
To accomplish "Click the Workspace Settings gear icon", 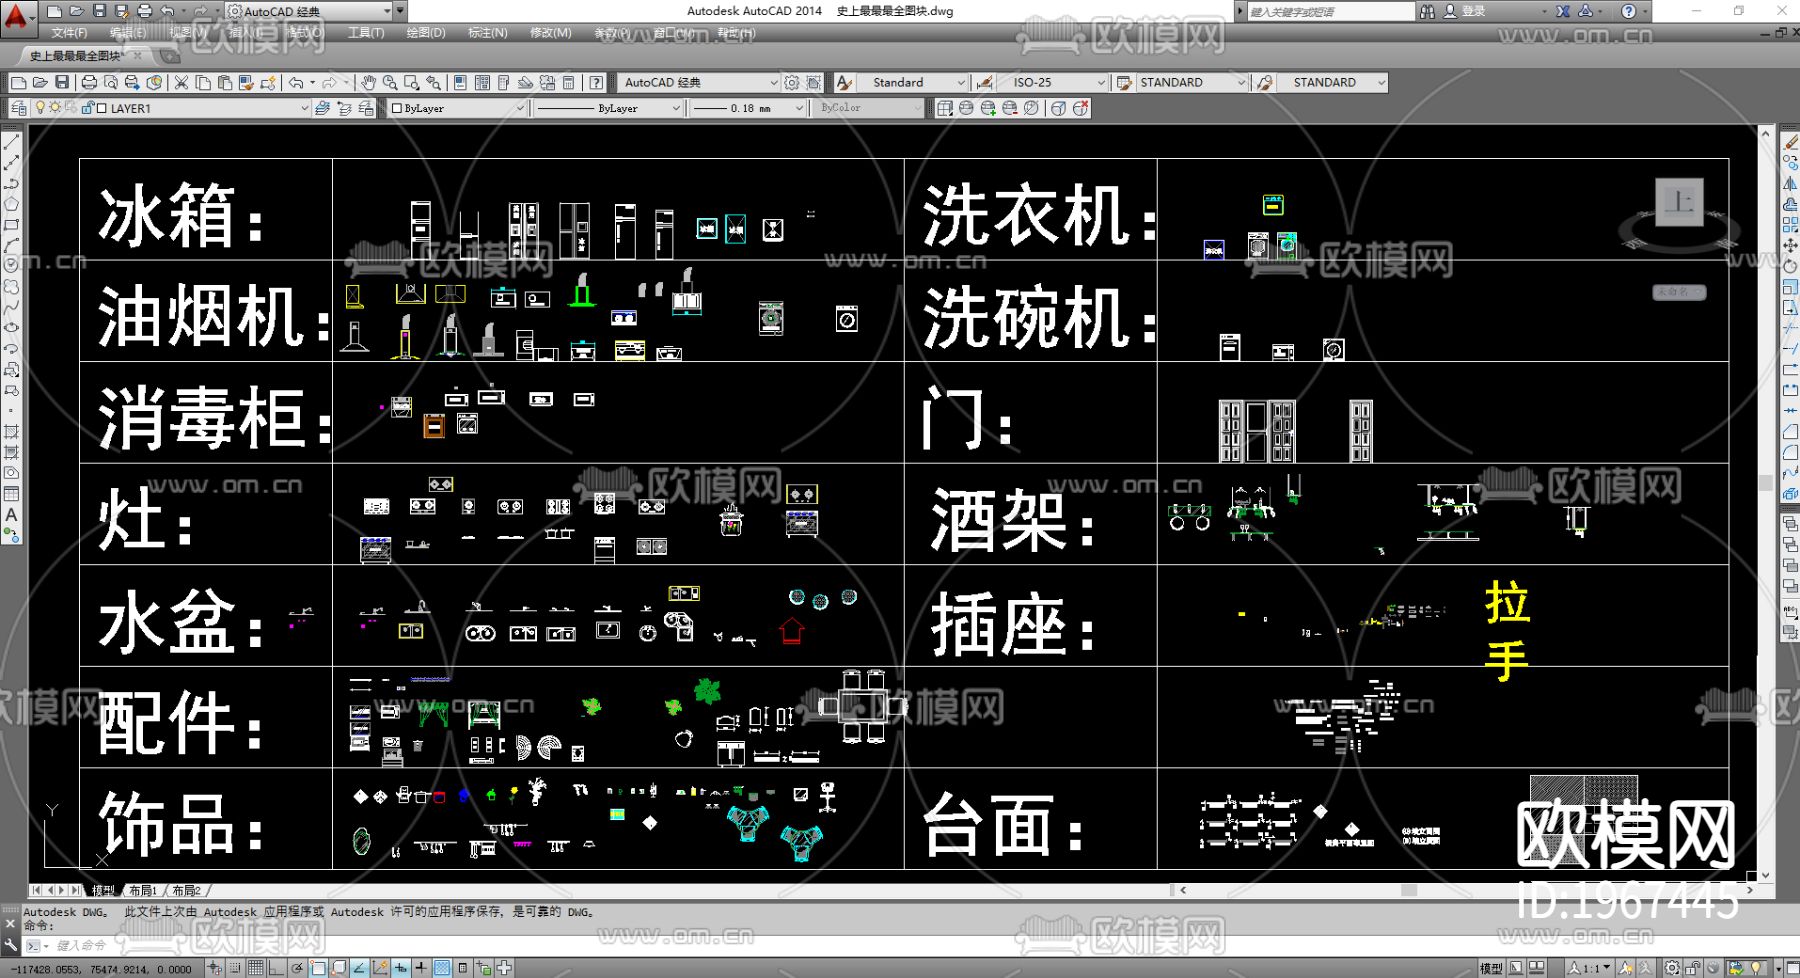I will click(792, 83).
